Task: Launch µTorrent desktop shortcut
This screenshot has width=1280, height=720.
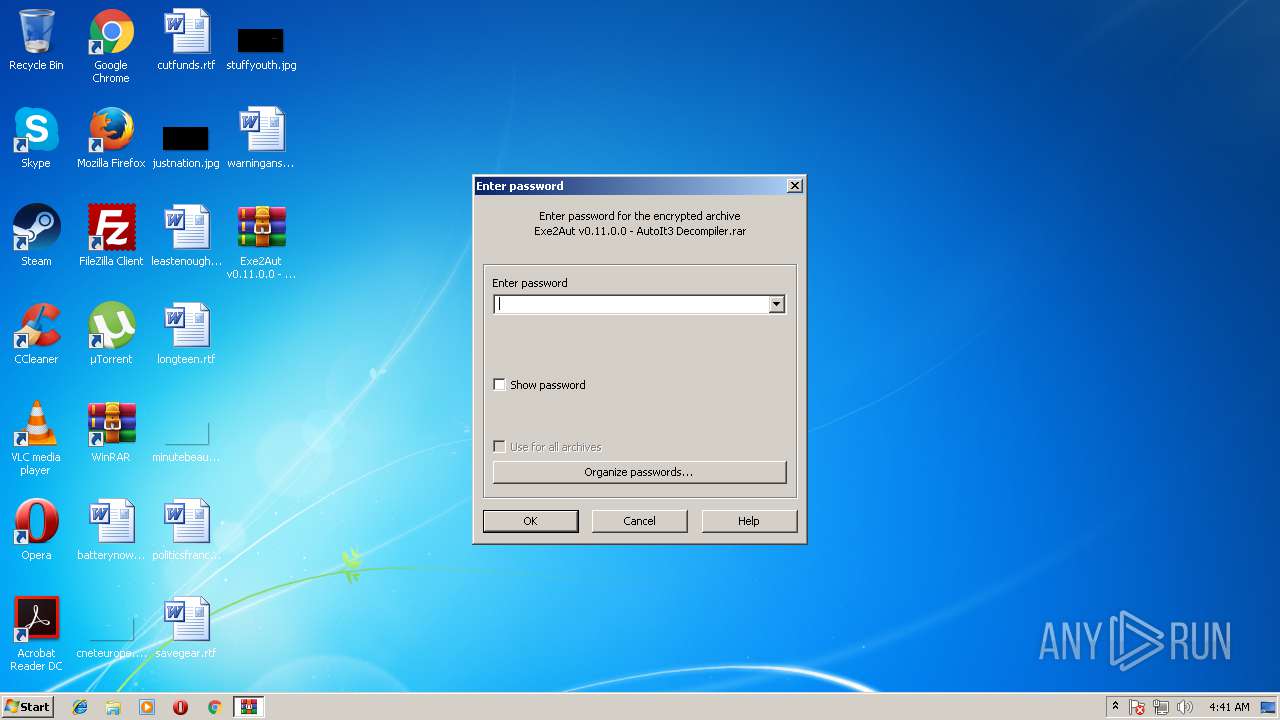Action: pos(111,334)
